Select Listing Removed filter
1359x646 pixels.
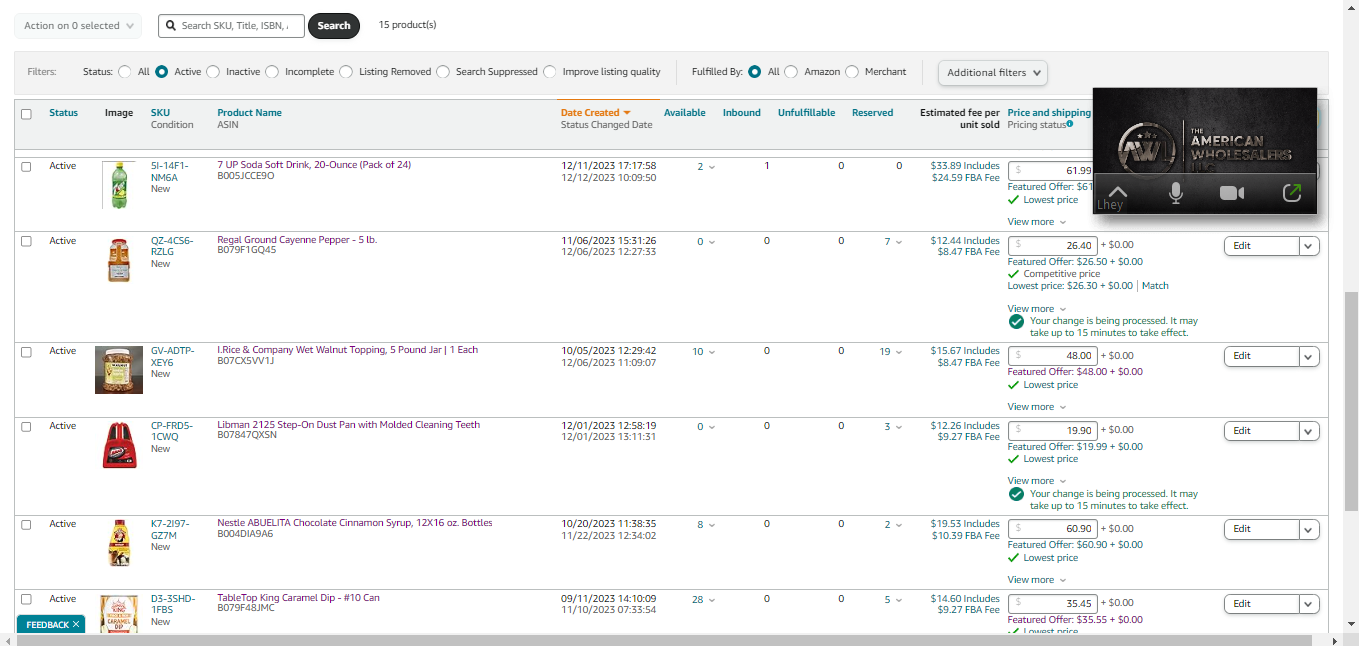pyautogui.click(x=346, y=72)
